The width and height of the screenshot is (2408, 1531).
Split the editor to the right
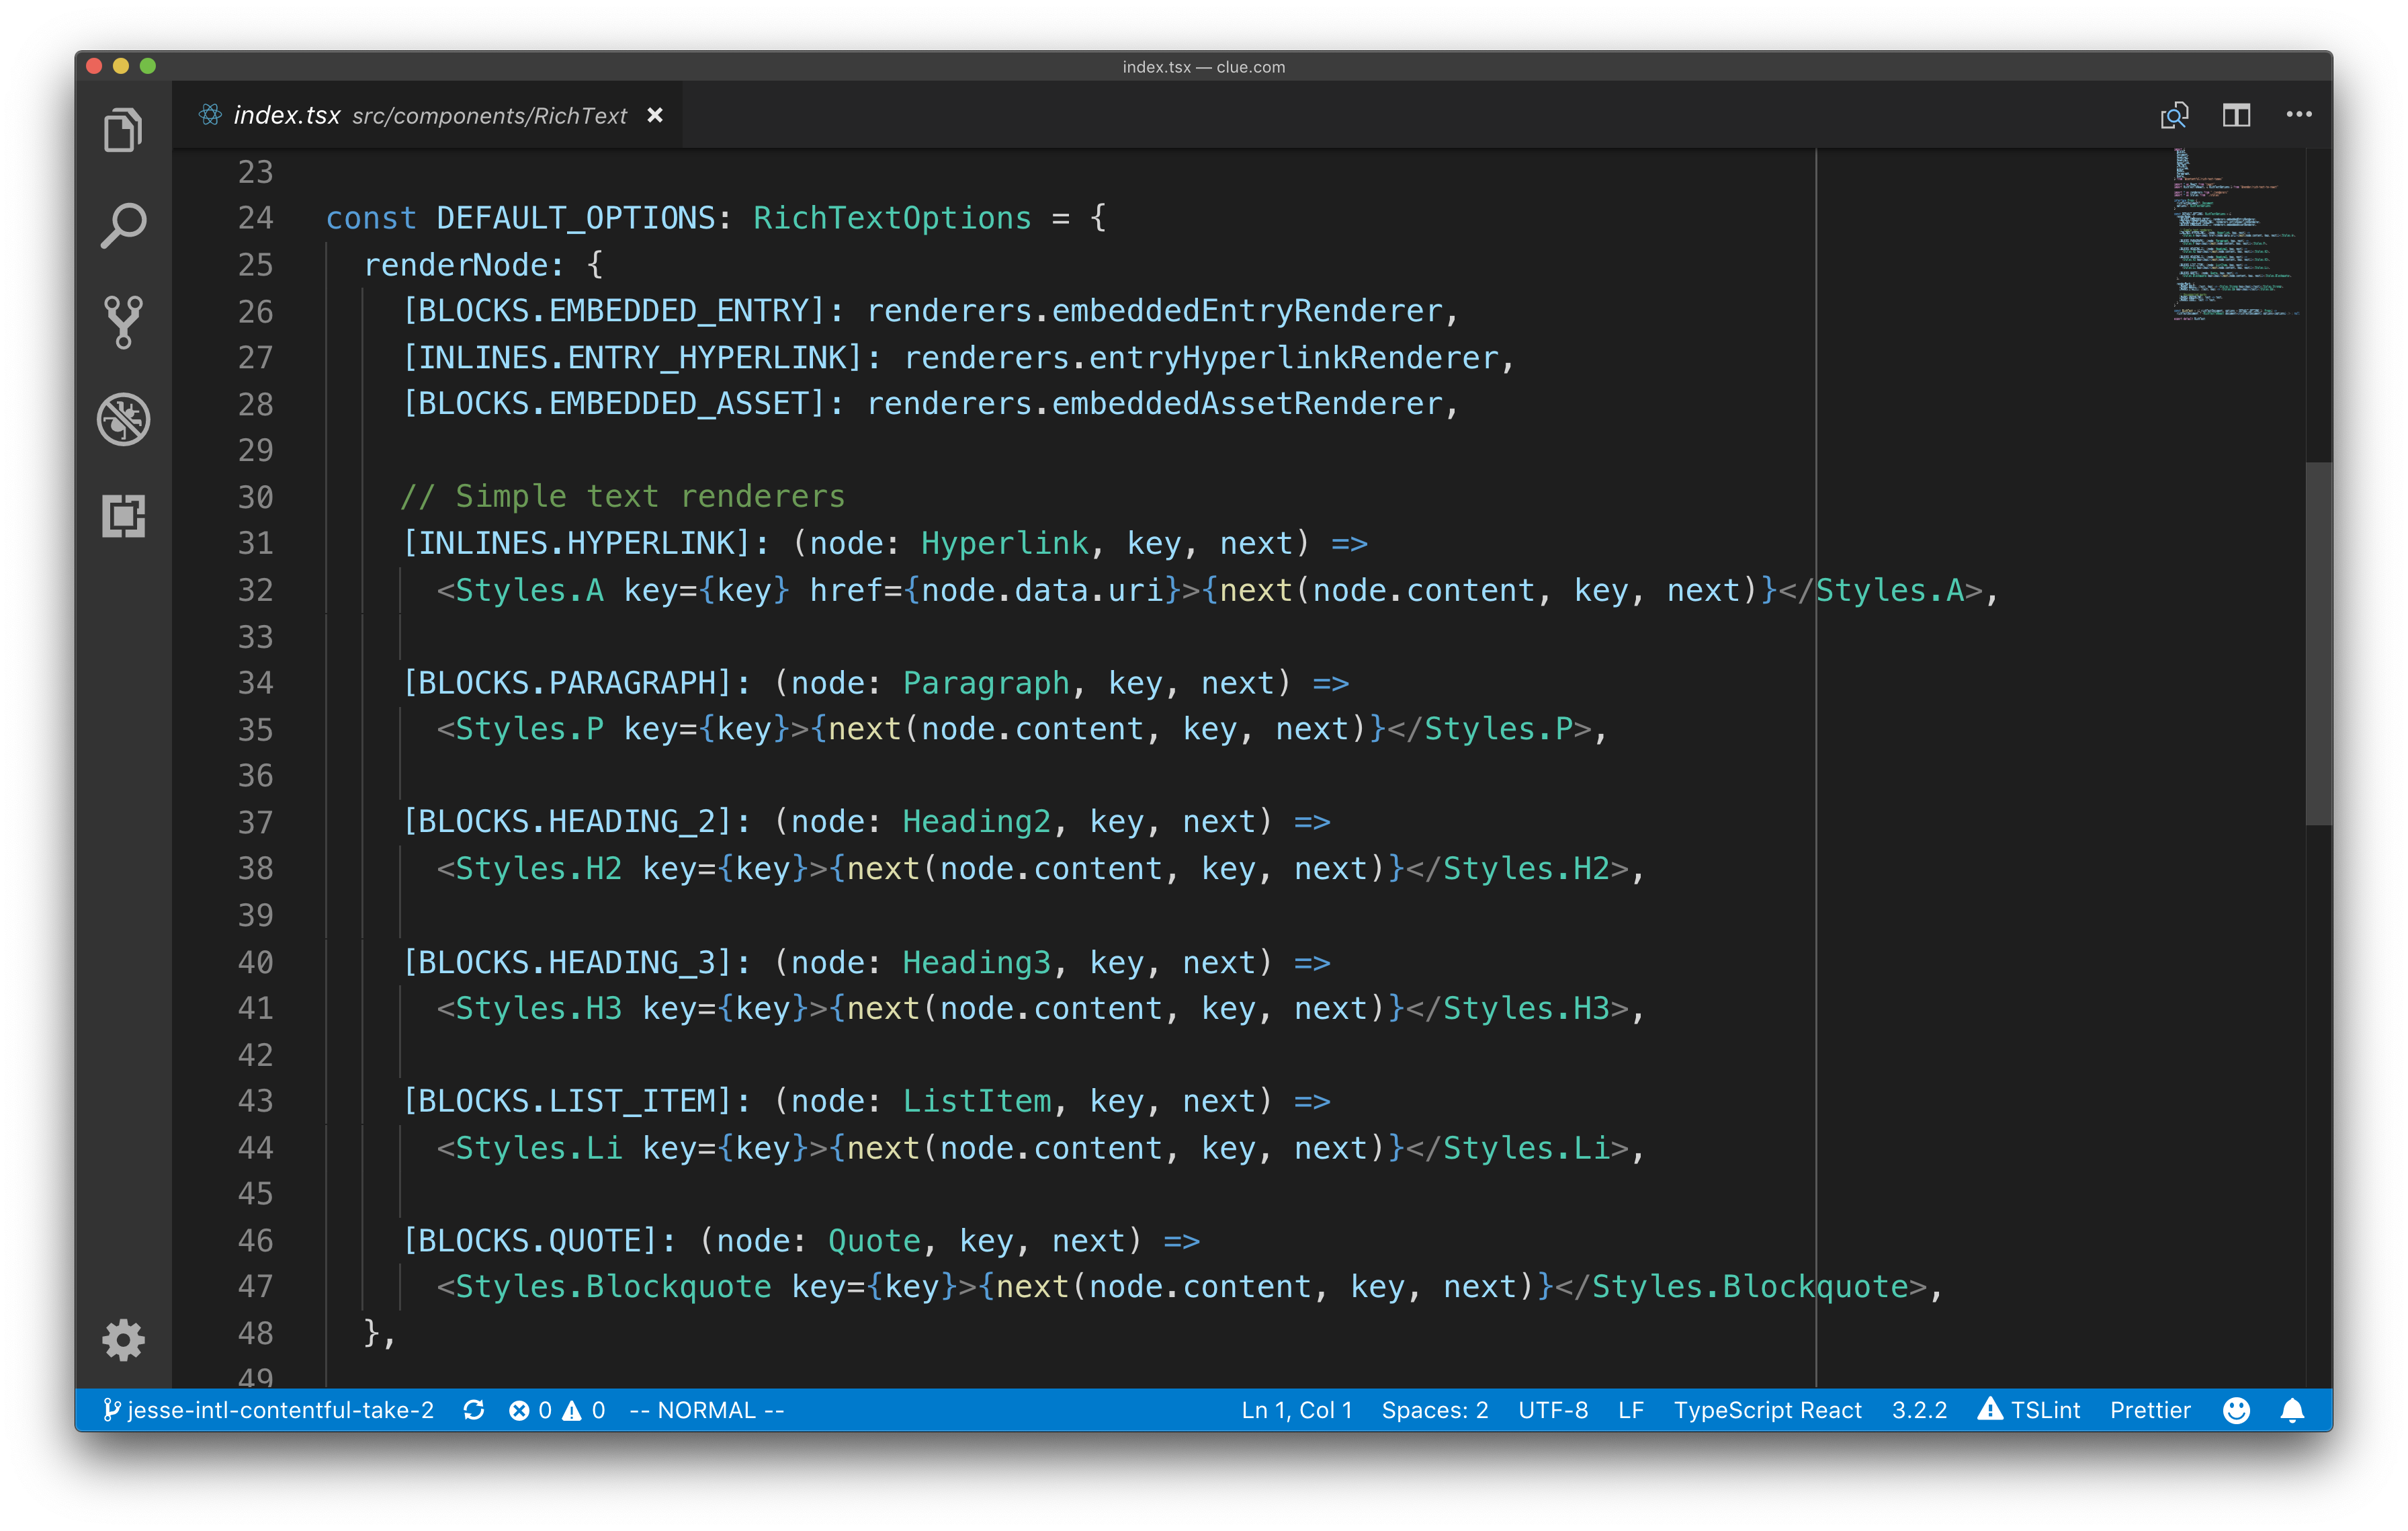pyautogui.click(x=2236, y=115)
